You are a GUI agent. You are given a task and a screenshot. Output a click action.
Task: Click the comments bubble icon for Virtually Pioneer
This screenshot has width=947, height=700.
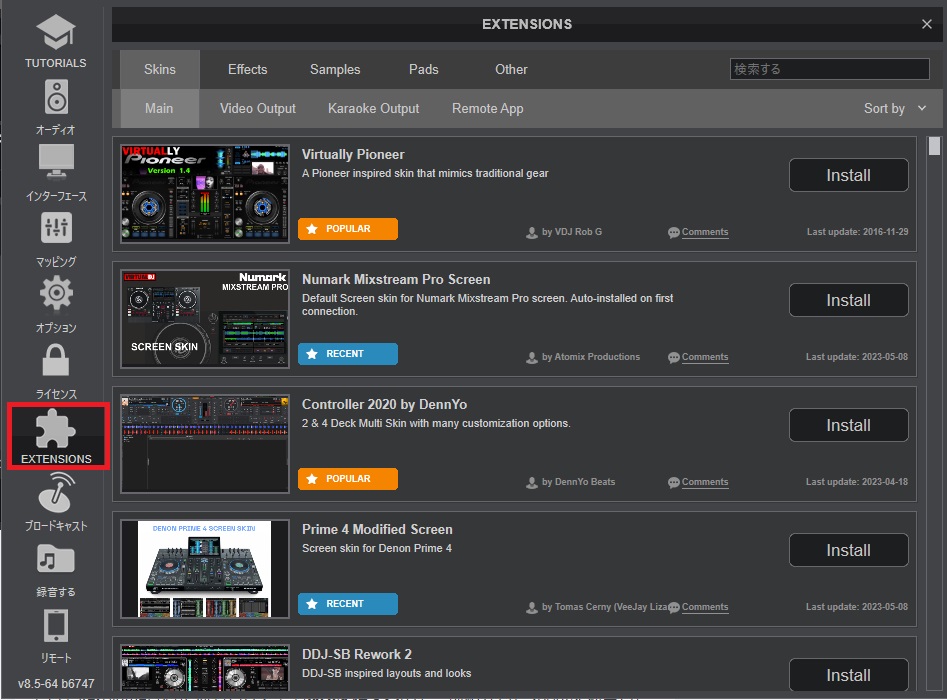pyautogui.click(x=674, y=233)
